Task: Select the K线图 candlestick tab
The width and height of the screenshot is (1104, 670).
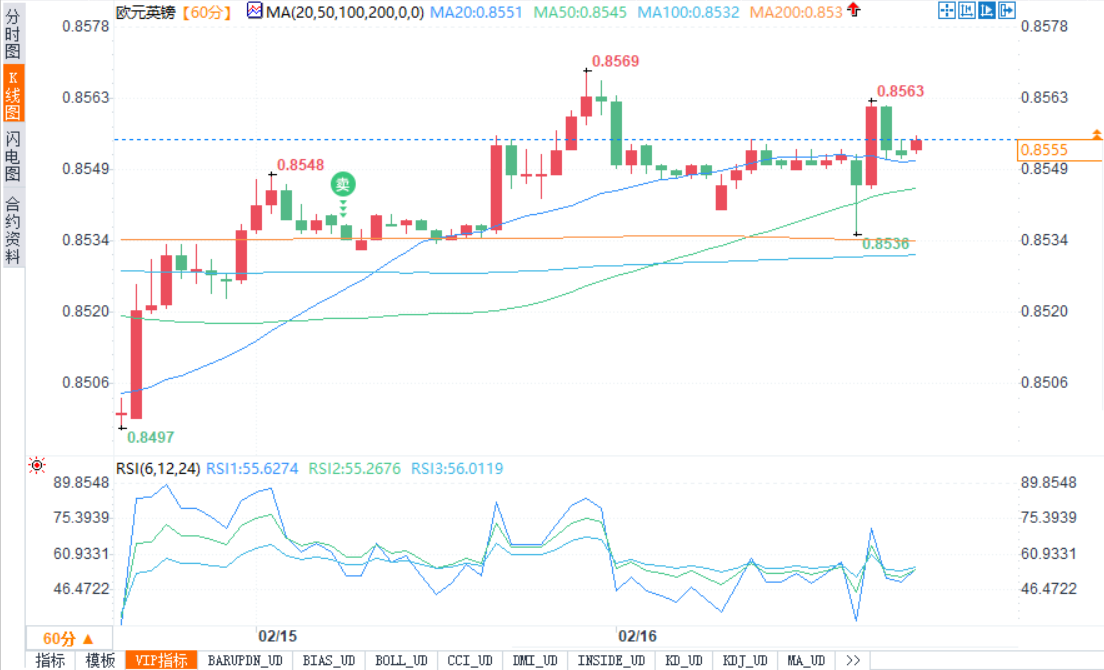Action: pyautogui.click(x=13, y=94)
